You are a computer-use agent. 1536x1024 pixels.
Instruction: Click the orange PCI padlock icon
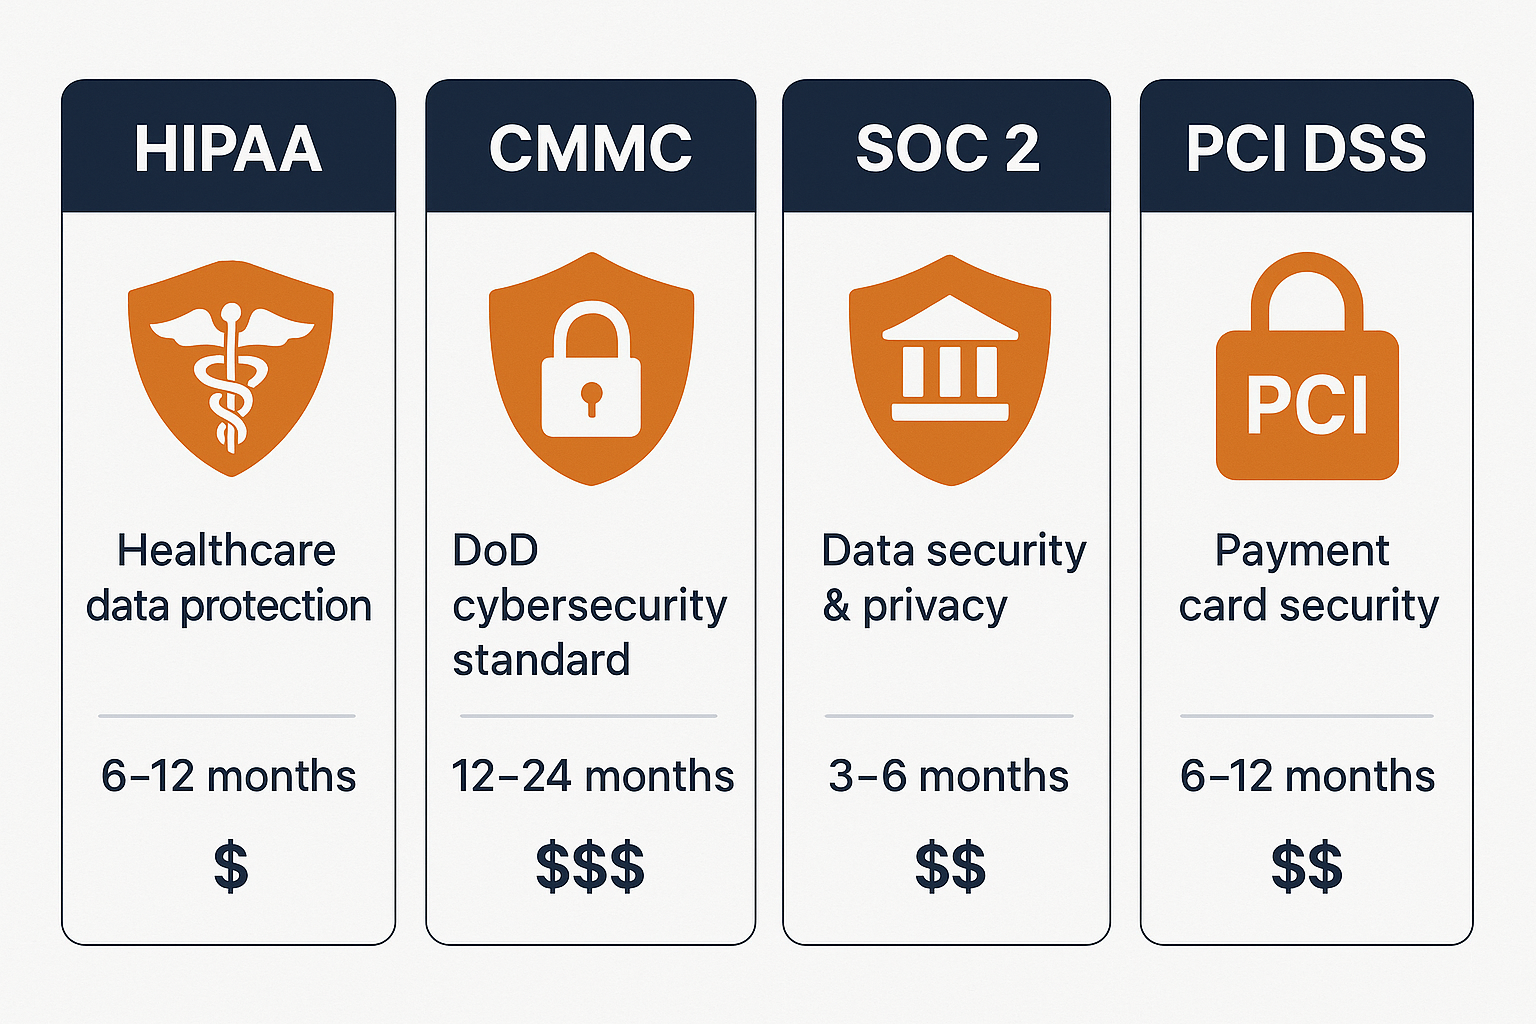1307,370
